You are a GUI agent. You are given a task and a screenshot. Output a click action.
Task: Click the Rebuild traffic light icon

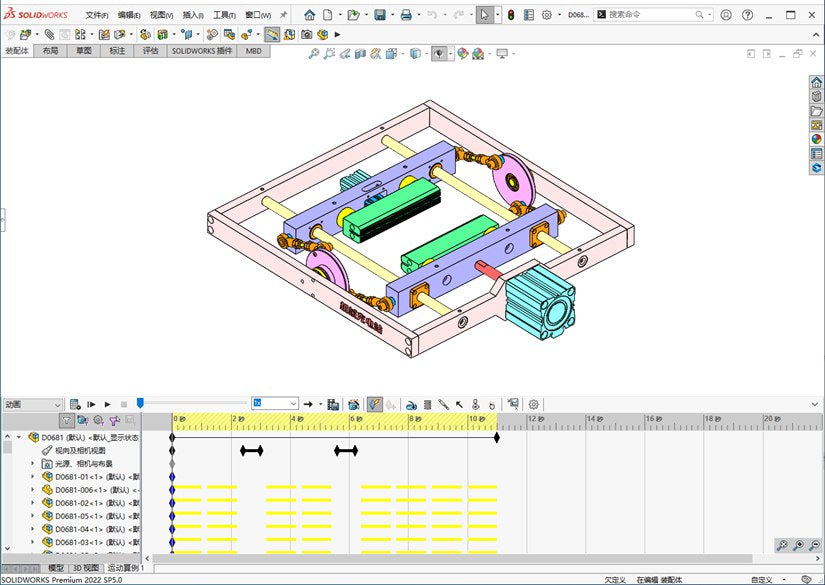511,15
